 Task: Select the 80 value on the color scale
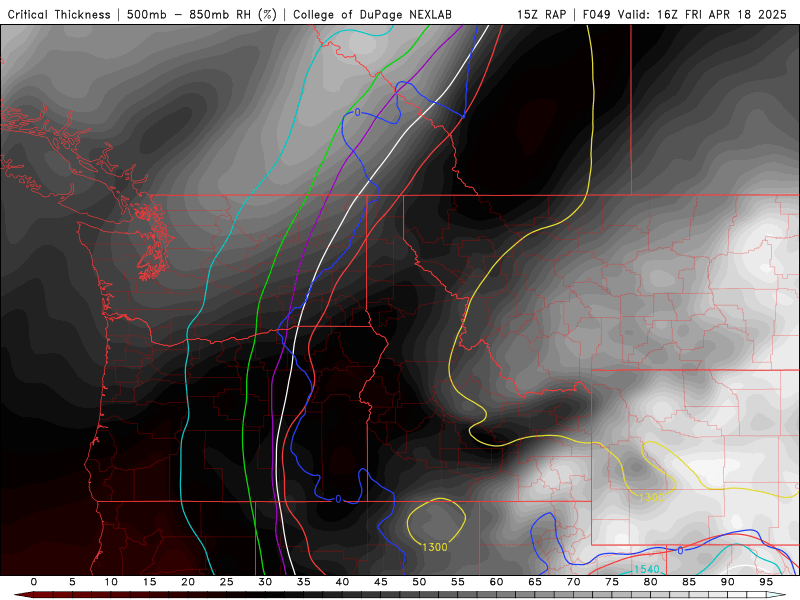[650, 582]
